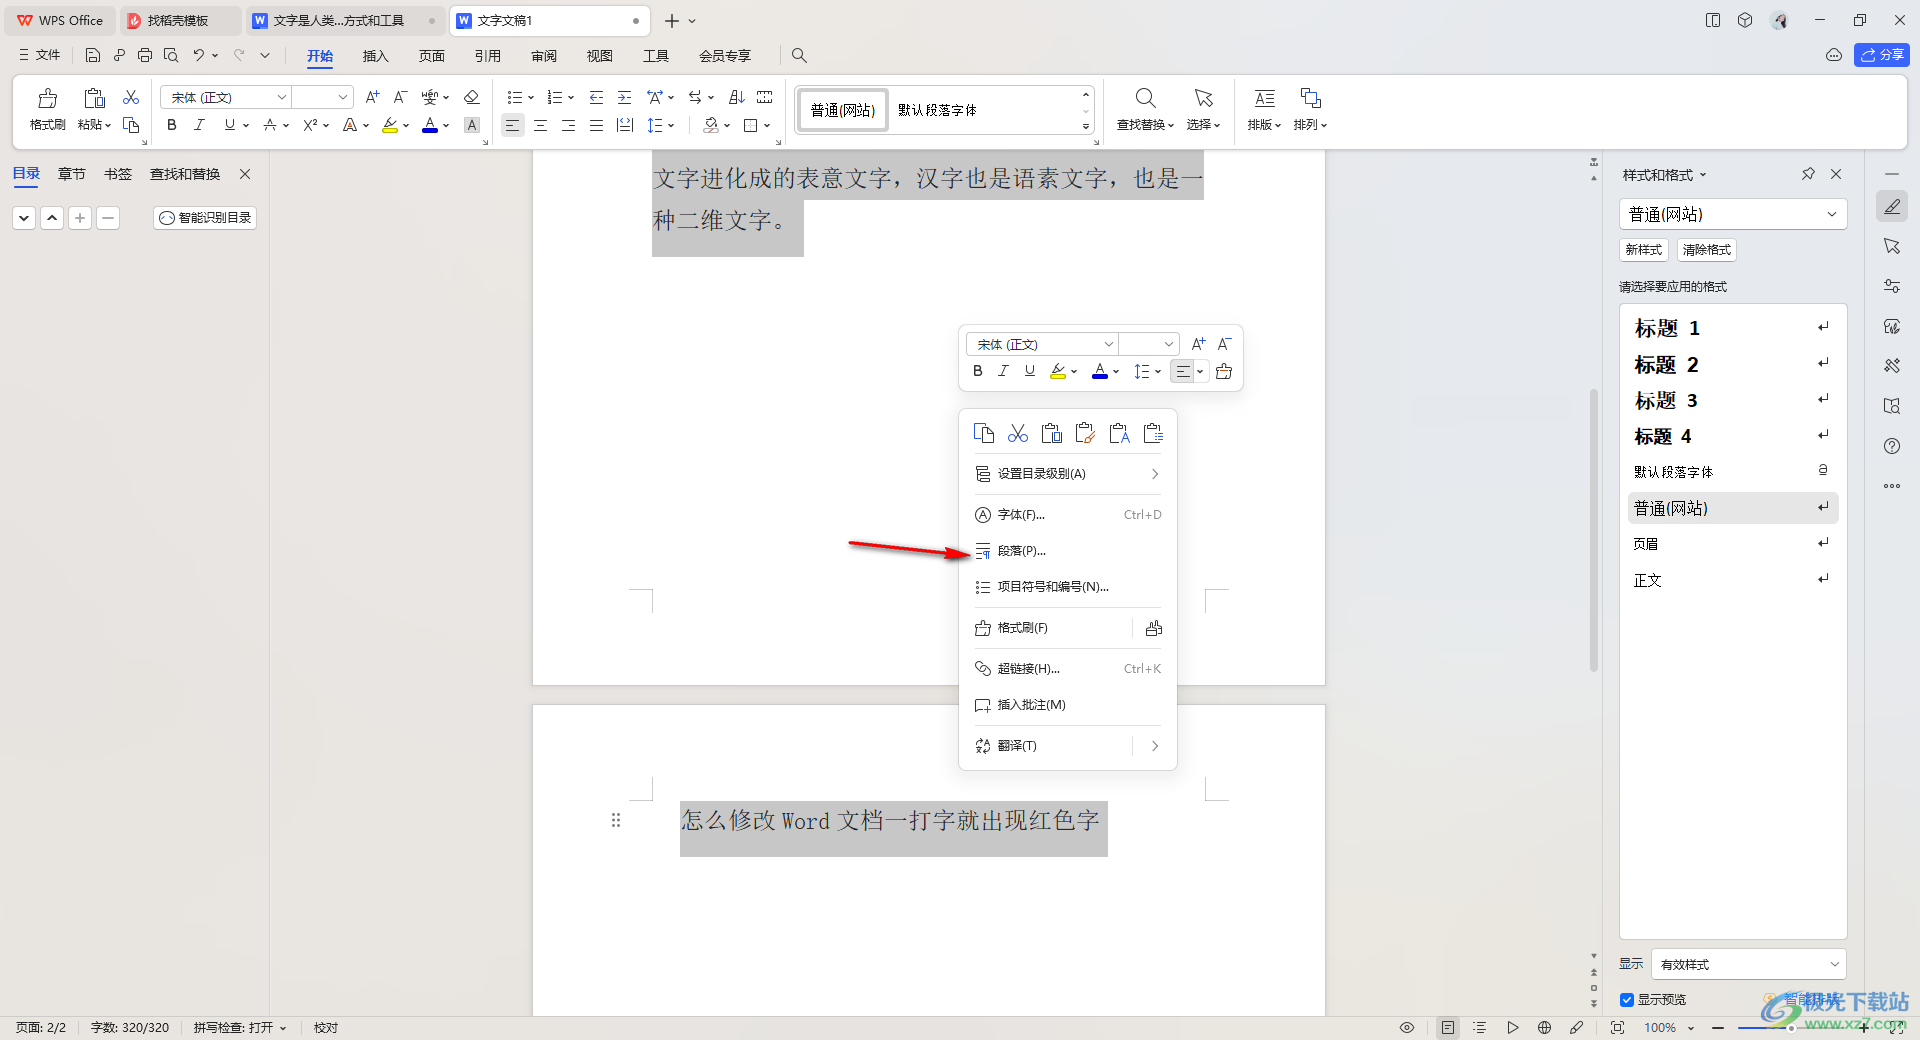Click the paste text-only icon in context menu
The image size is (1920, 1040).
click(x=1119, y=433)
